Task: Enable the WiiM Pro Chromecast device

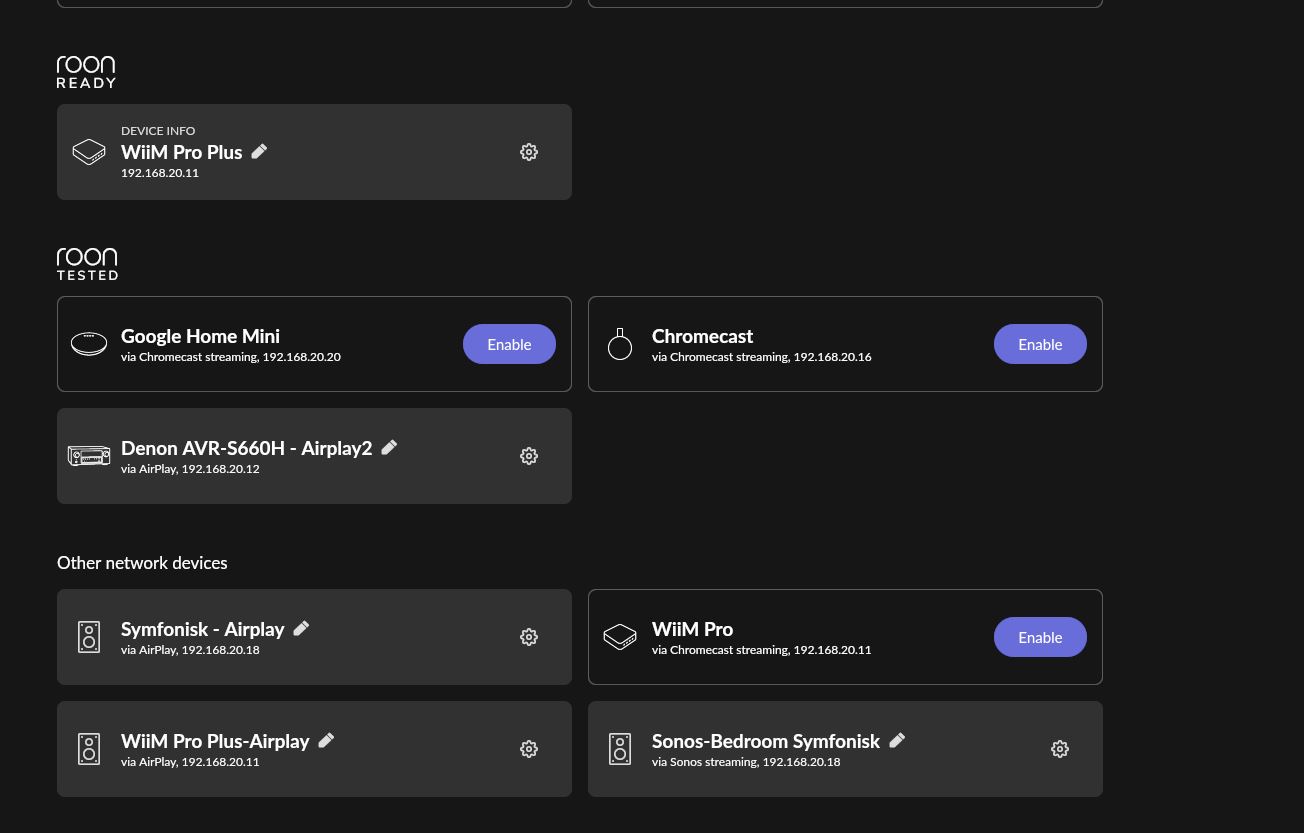Action: [x=1040, y=637]
